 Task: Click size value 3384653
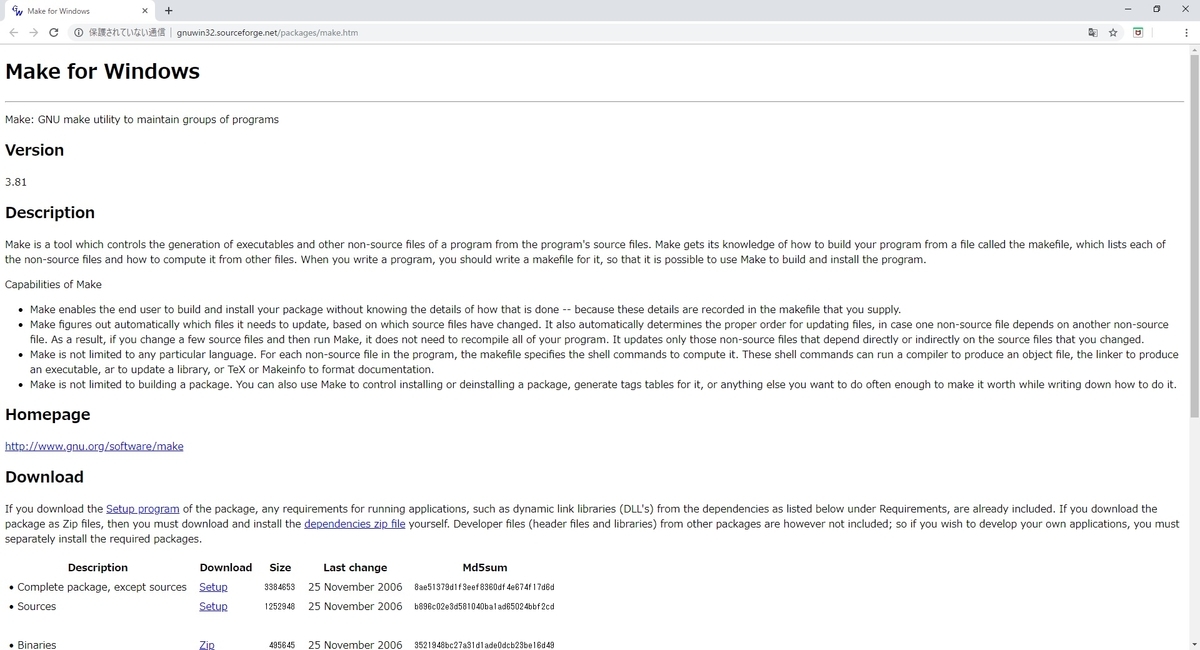click(280, 587)
